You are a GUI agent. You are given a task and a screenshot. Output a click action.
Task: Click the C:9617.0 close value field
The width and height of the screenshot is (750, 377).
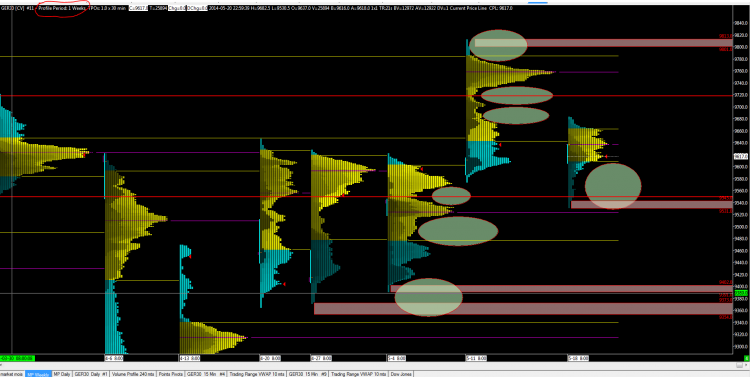(x=138, y=9)
